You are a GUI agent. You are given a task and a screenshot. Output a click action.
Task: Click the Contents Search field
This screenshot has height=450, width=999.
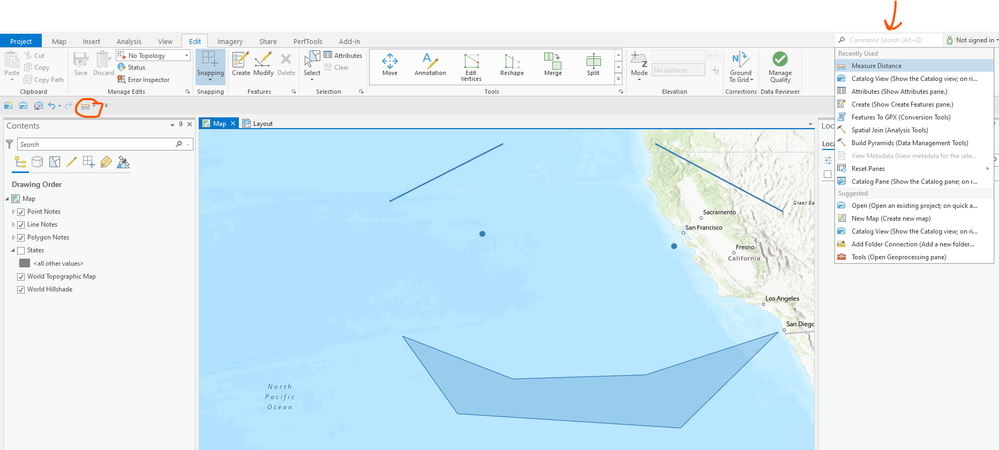(x=104, y=145)
